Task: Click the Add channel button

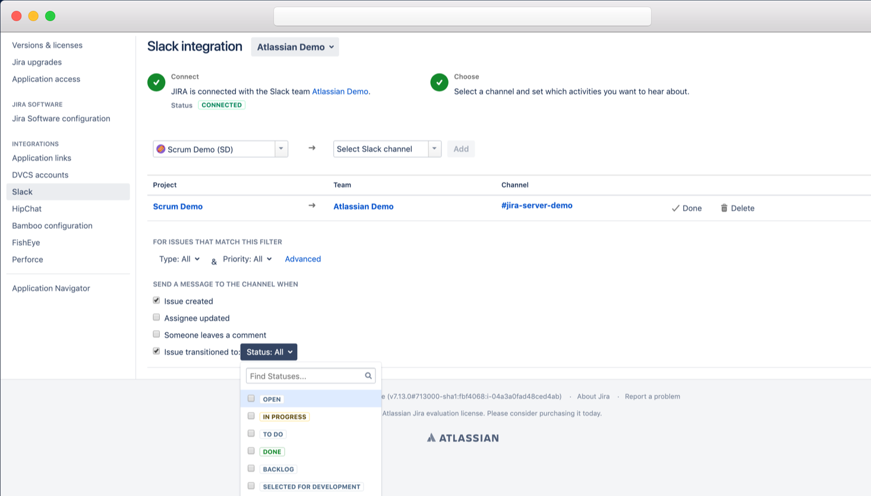Action: pyautogui.click(x=461, y=149)
